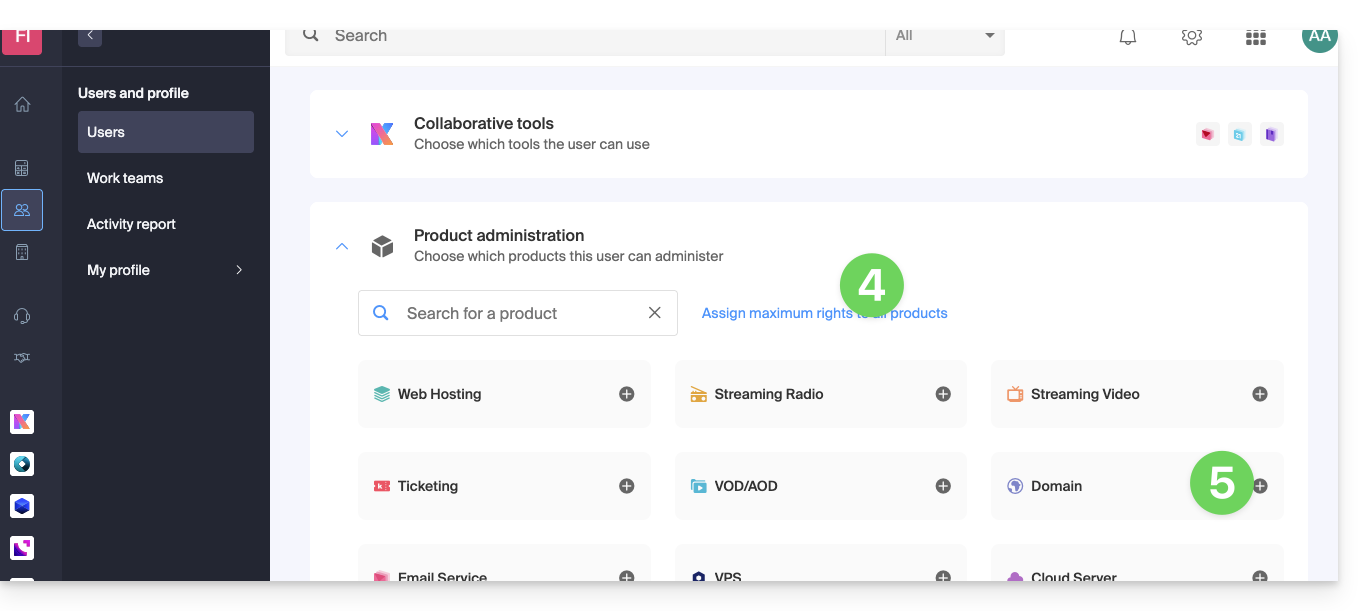This screenshot has height=611, width=1368.
Task: Open the notifications bell
Action: coord(1128,37)
